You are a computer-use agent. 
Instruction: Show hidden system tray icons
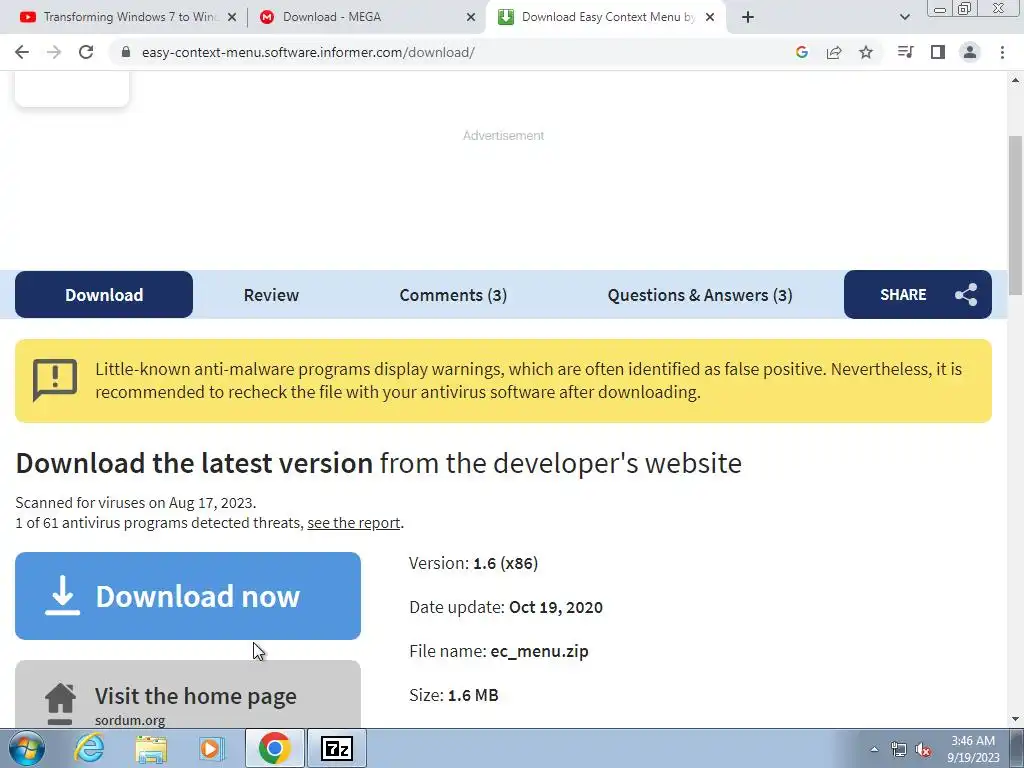(874, 749)
